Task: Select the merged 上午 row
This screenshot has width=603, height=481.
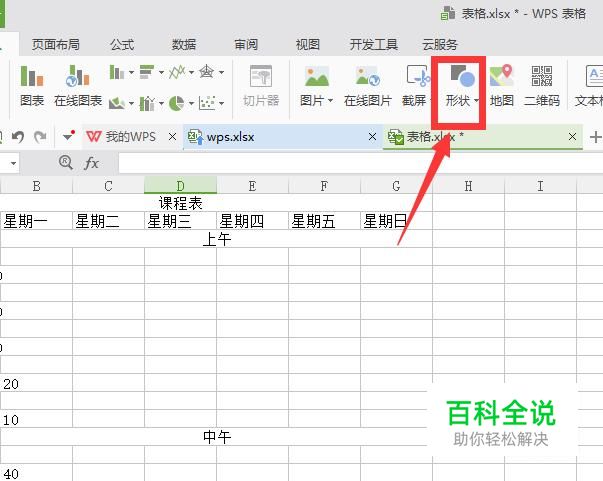Action: coord(217,239)
